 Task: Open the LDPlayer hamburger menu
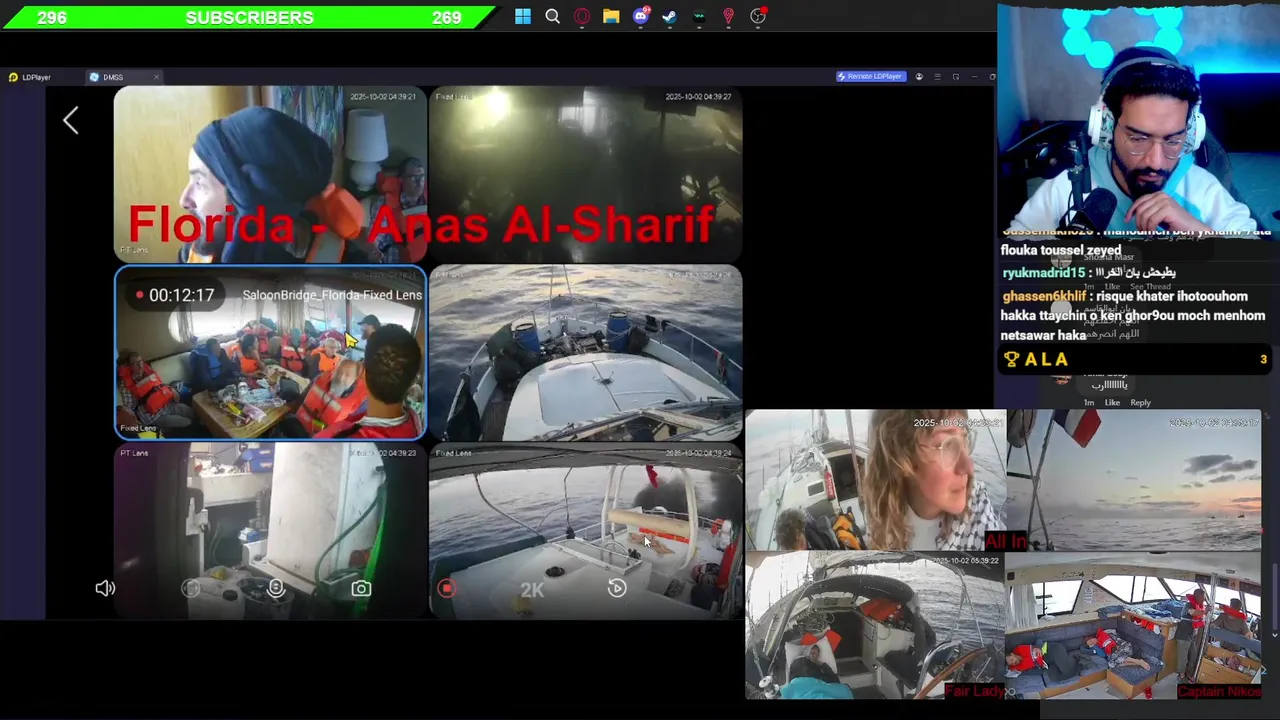click(x=937, y=76)
